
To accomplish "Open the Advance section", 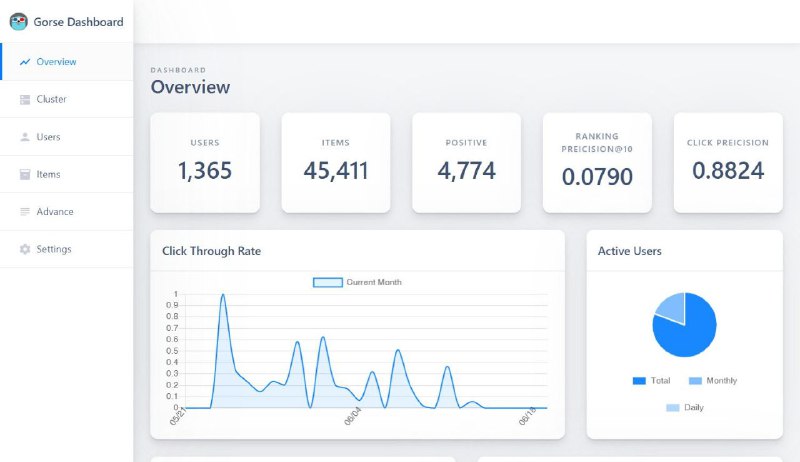I will [x=66, y=212].
